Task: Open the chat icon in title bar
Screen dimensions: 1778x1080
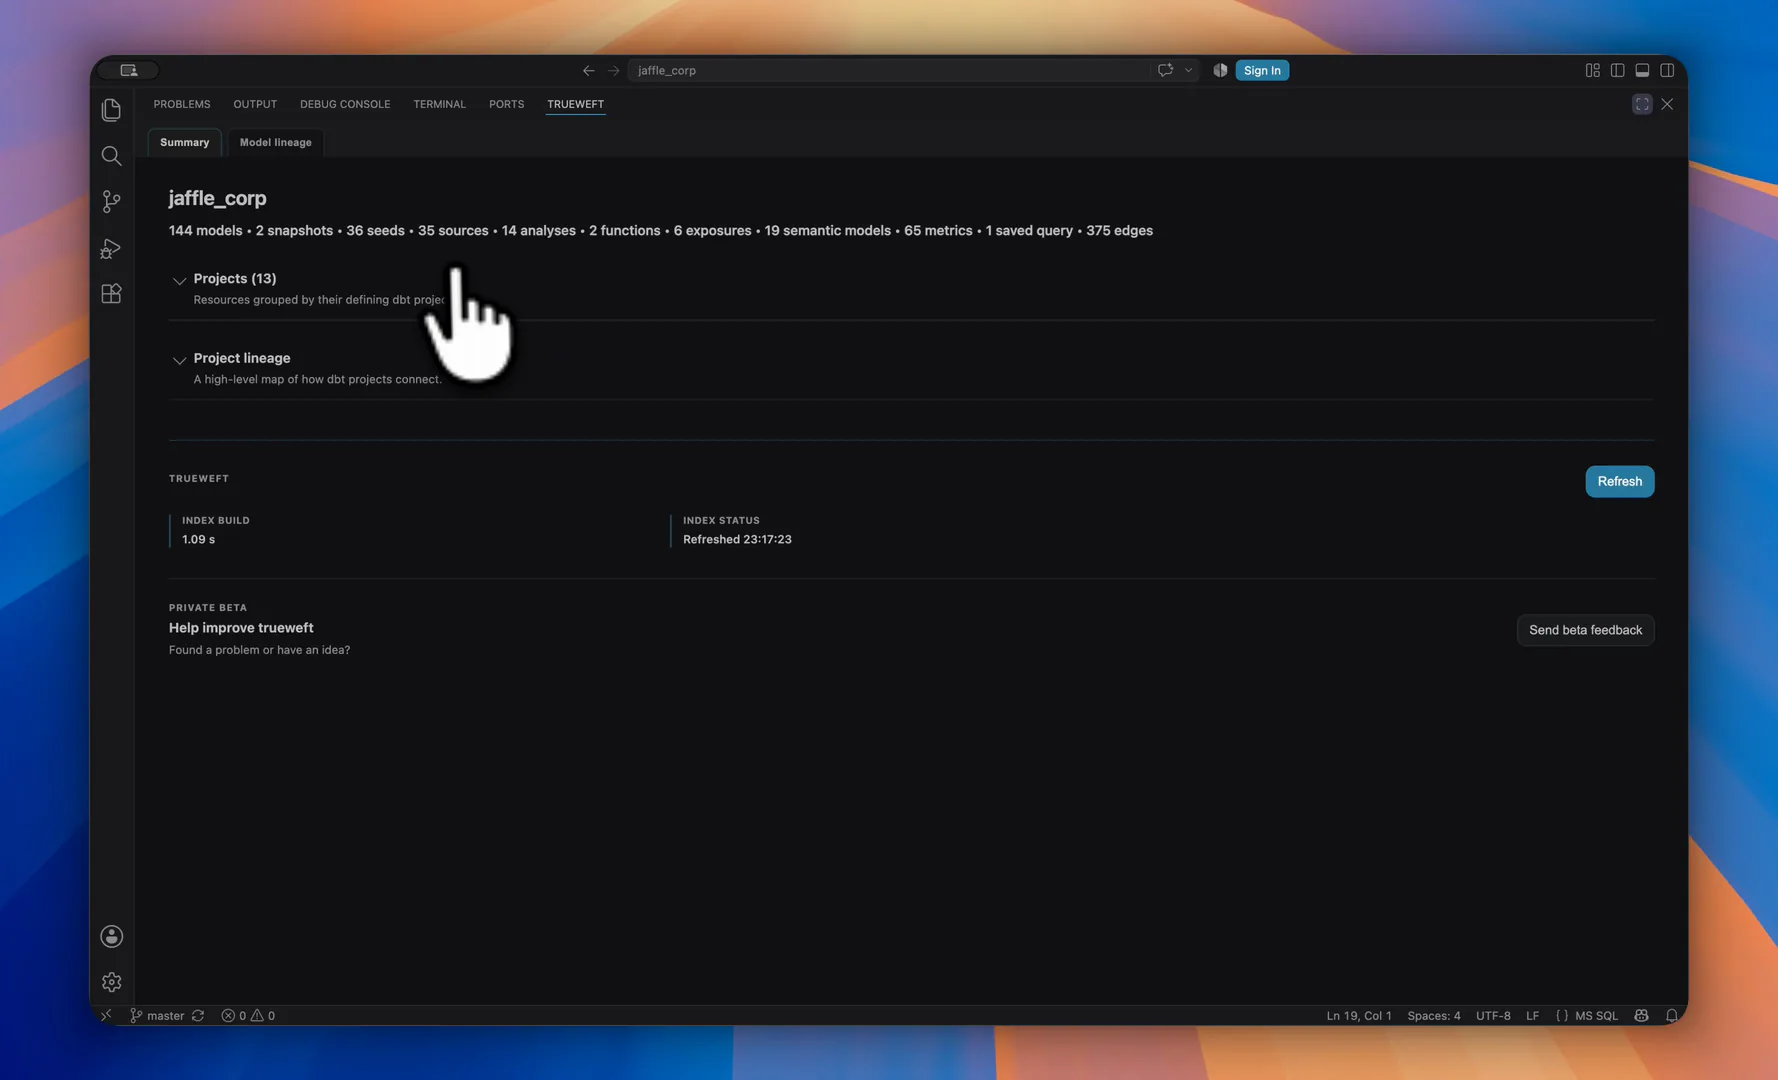Action: [1165, 70]
